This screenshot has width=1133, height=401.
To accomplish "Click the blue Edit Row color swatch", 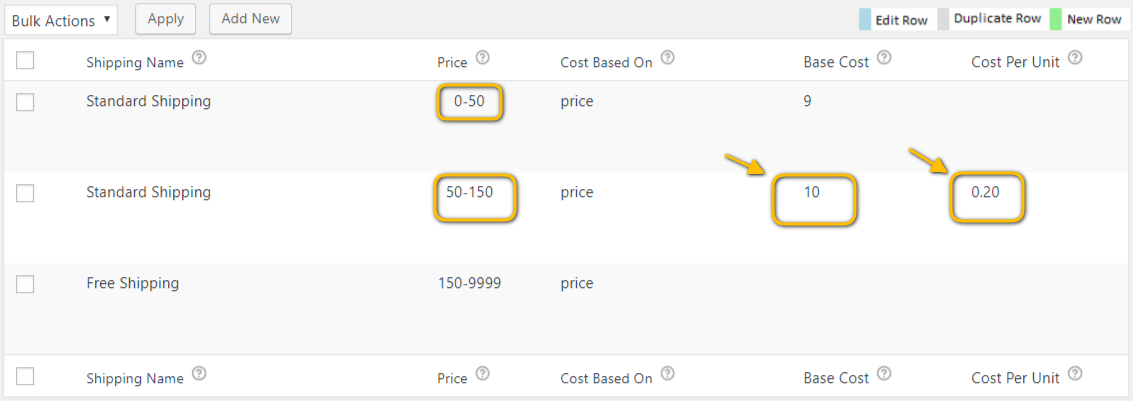I will tap(866, 20).
